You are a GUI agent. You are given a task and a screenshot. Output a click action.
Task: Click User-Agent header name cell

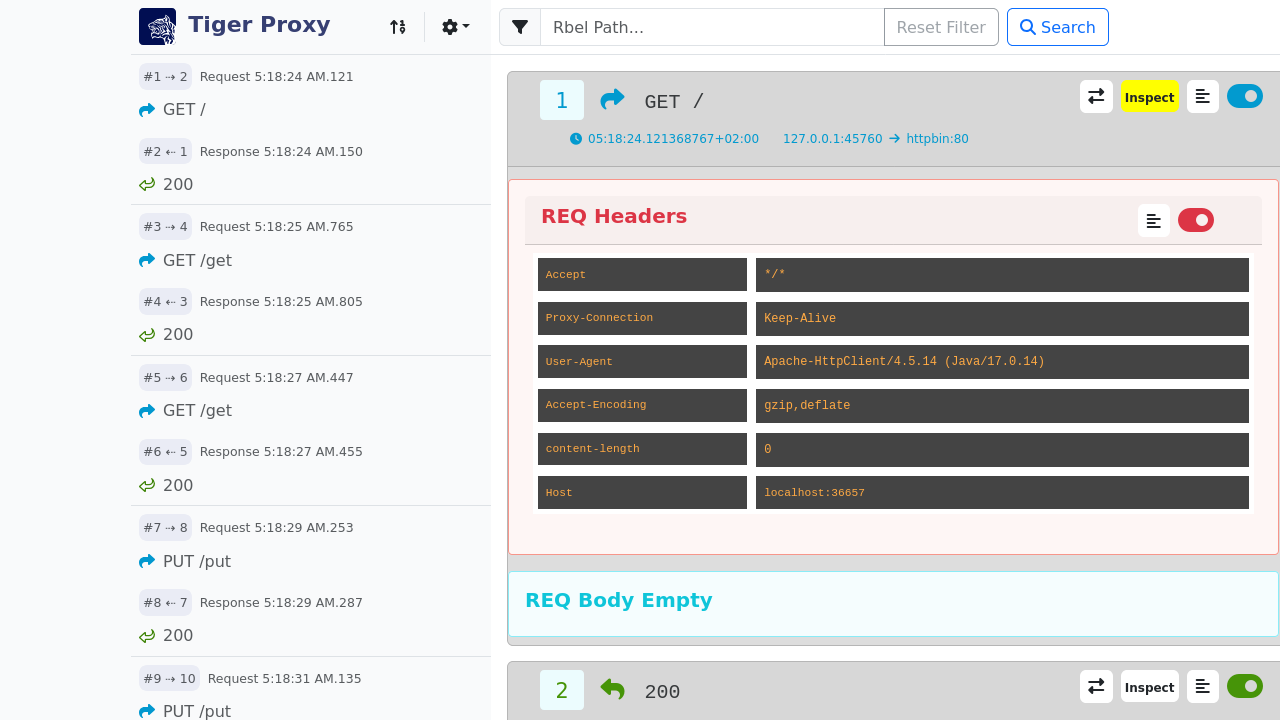click(x=642, y=362)
